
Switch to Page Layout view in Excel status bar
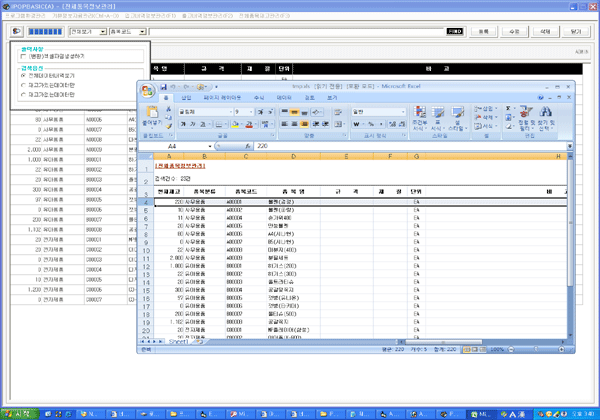coord(475,349)
